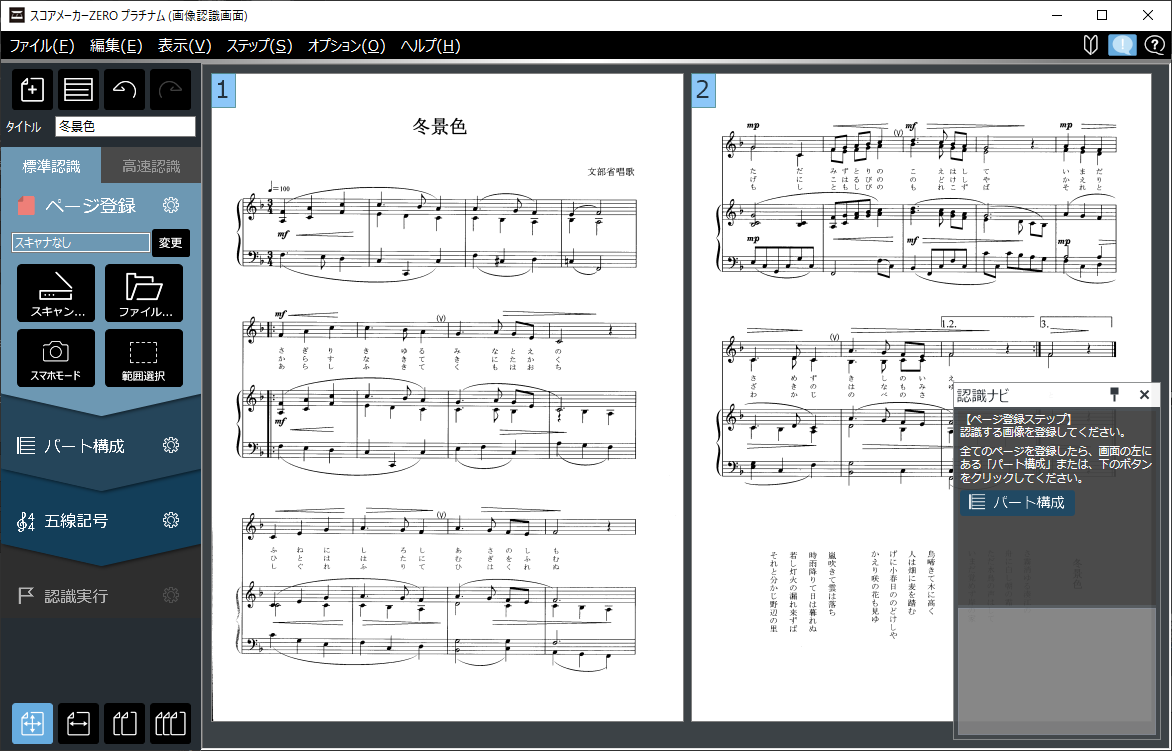1172x751 pixels.
Task: Switch to the 高速認識 tab
Action: click(151, 166)
